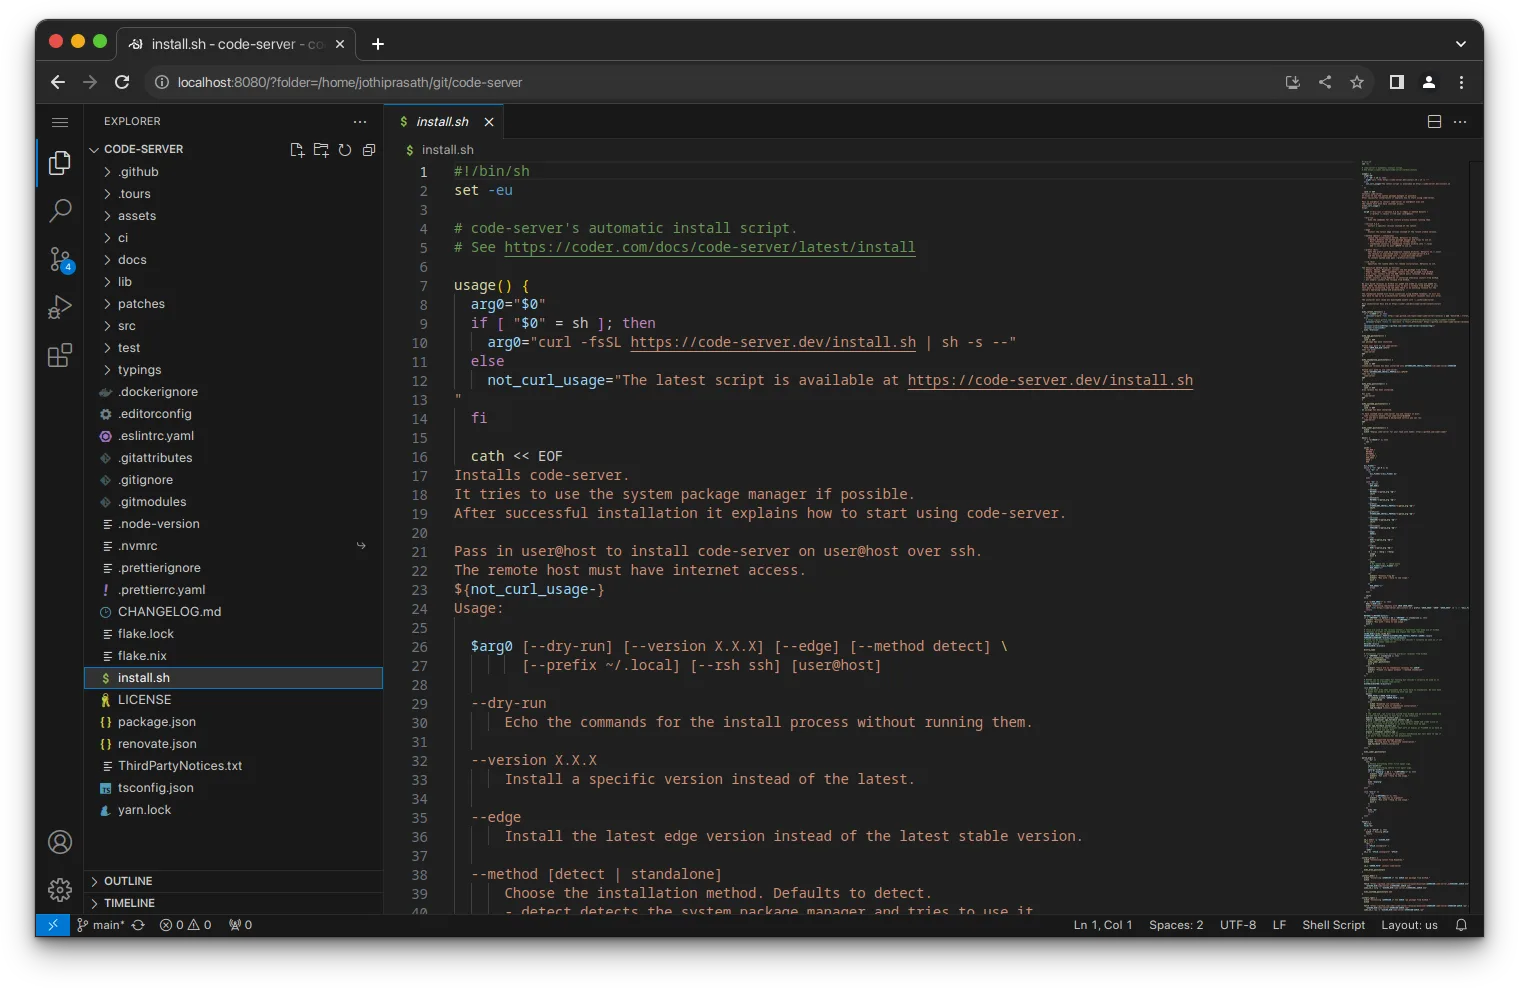Open the coder.com install docs link
The height and width of the screenshot is (988, 1519).
tap(710, 247)
